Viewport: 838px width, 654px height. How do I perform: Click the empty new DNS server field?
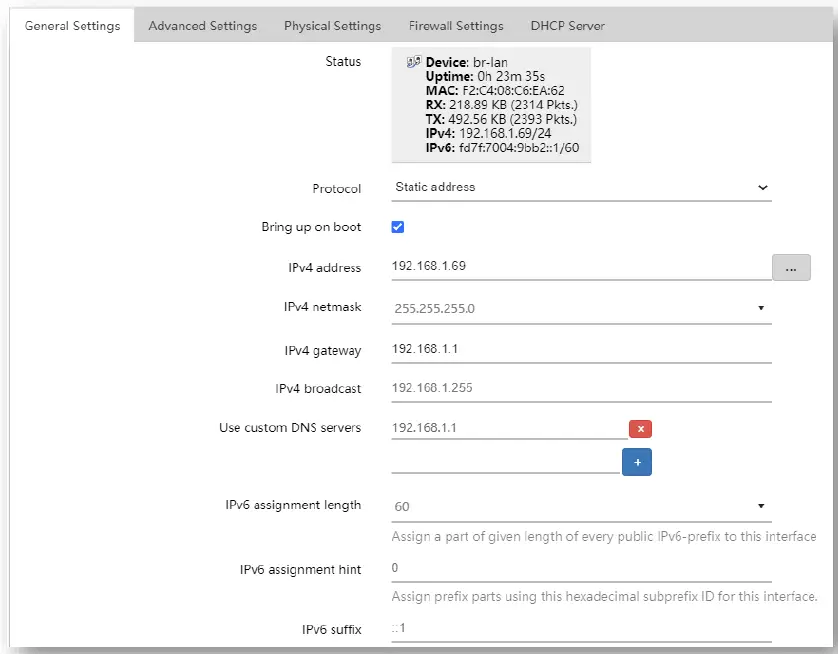click(x=505, y=461)
